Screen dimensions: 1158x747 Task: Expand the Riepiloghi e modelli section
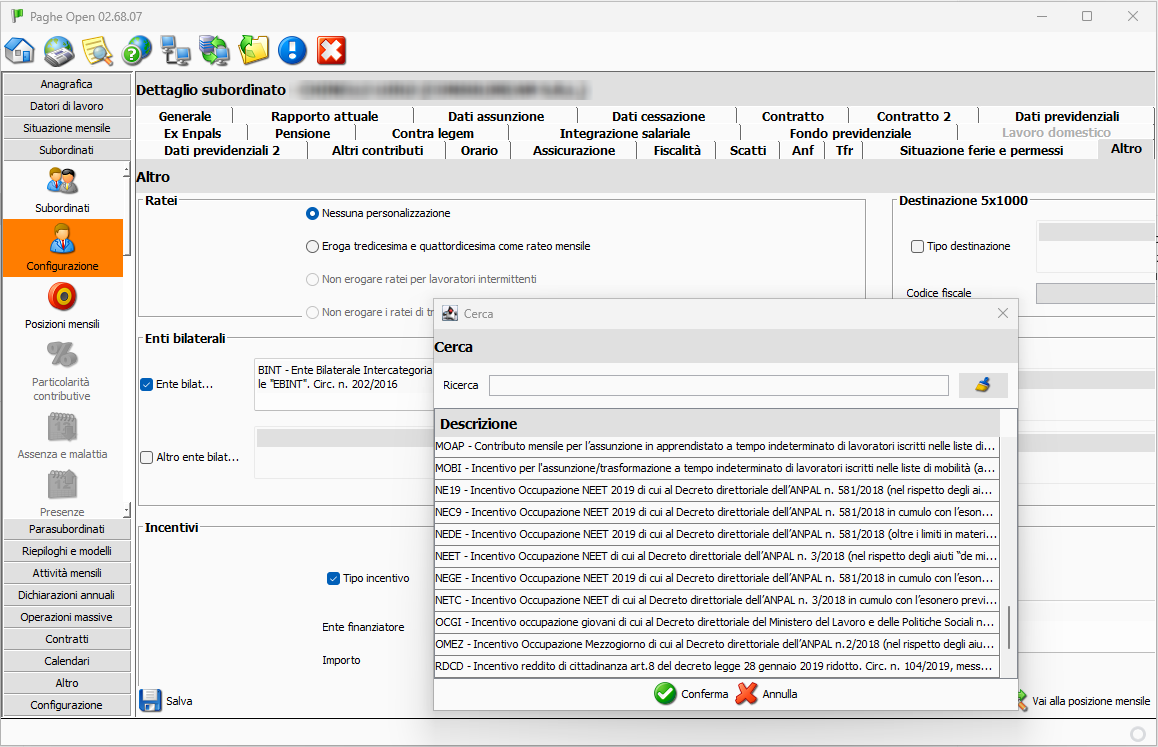click(x=66, y=551)
